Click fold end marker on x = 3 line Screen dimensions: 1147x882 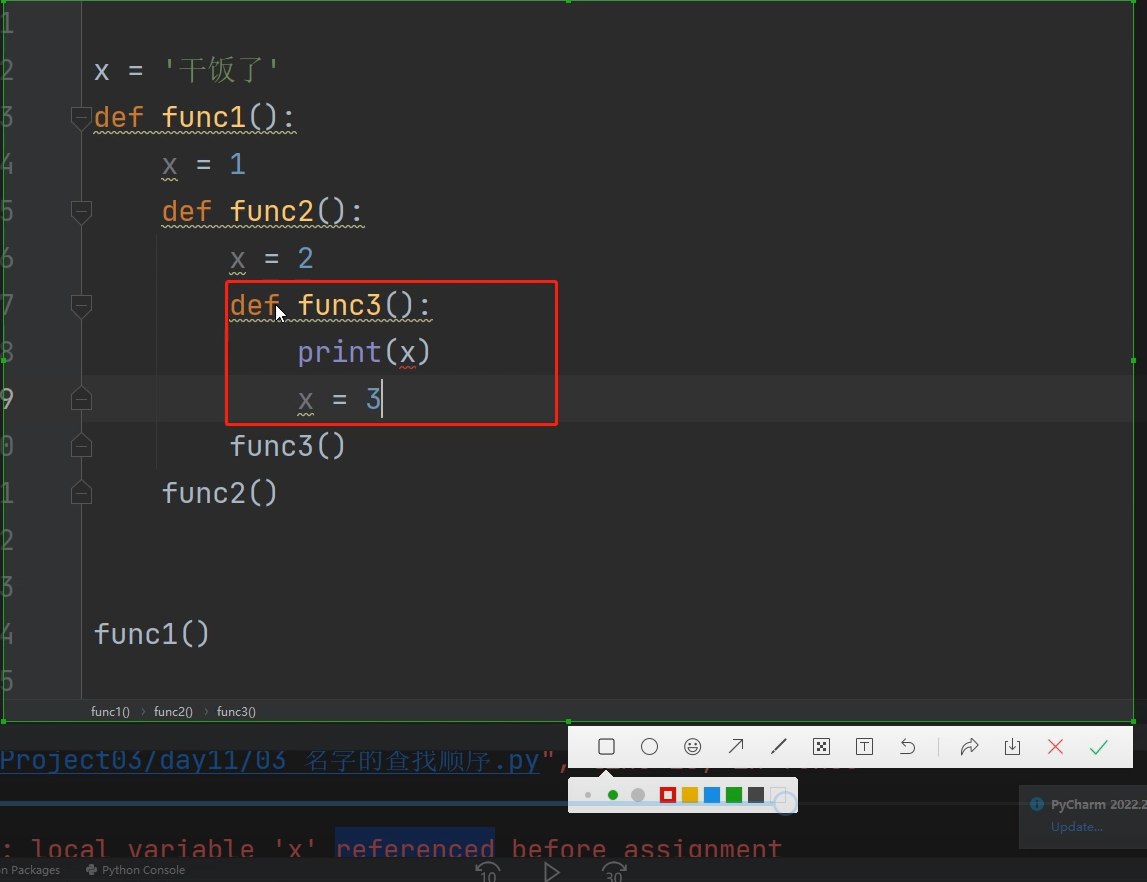pyautogui.click(x=81, y=399)
